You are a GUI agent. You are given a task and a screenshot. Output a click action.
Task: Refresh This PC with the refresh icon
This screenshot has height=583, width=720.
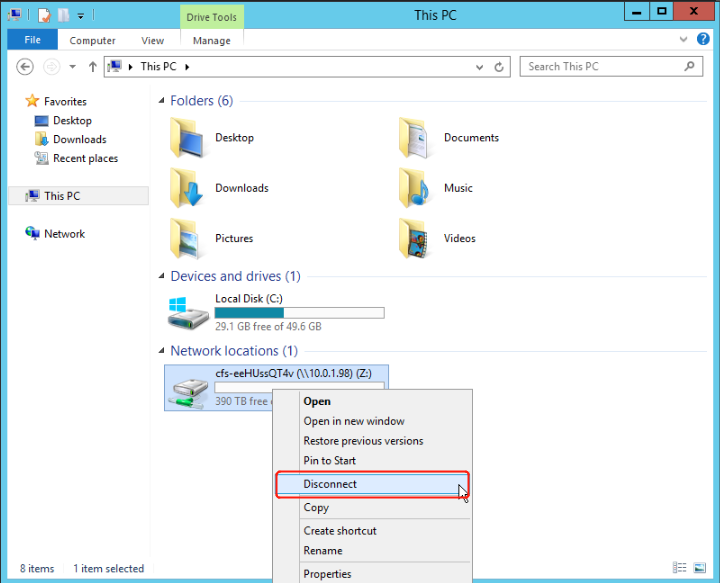(499, 67)
